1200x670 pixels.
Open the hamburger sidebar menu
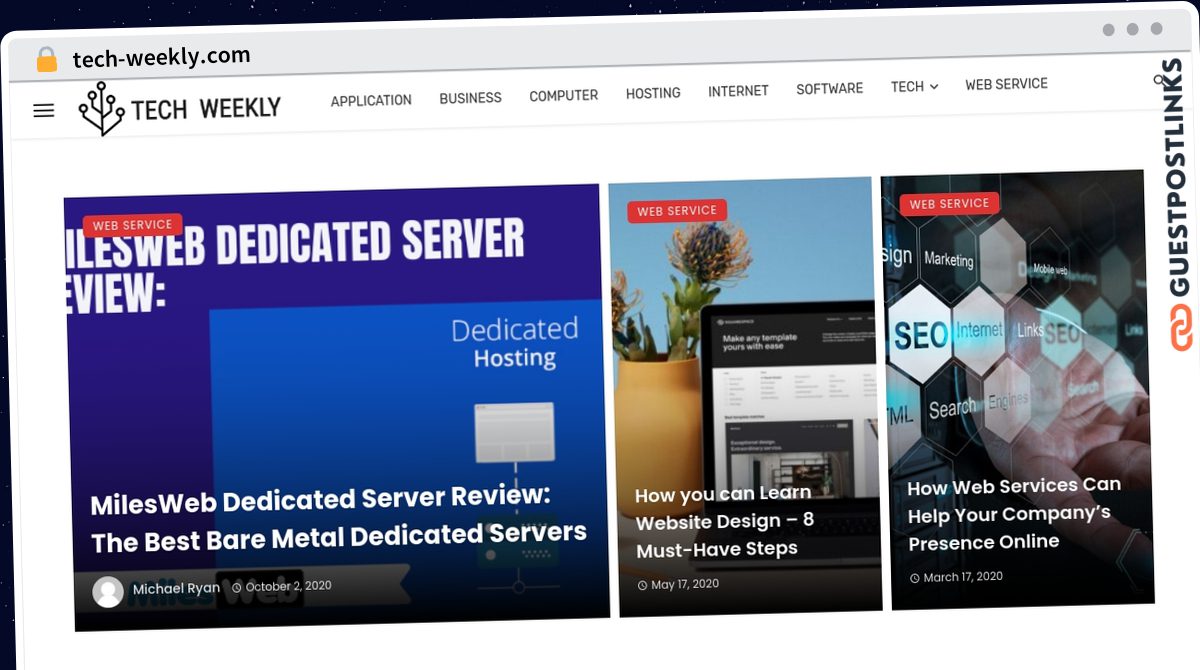click(44, 110)
